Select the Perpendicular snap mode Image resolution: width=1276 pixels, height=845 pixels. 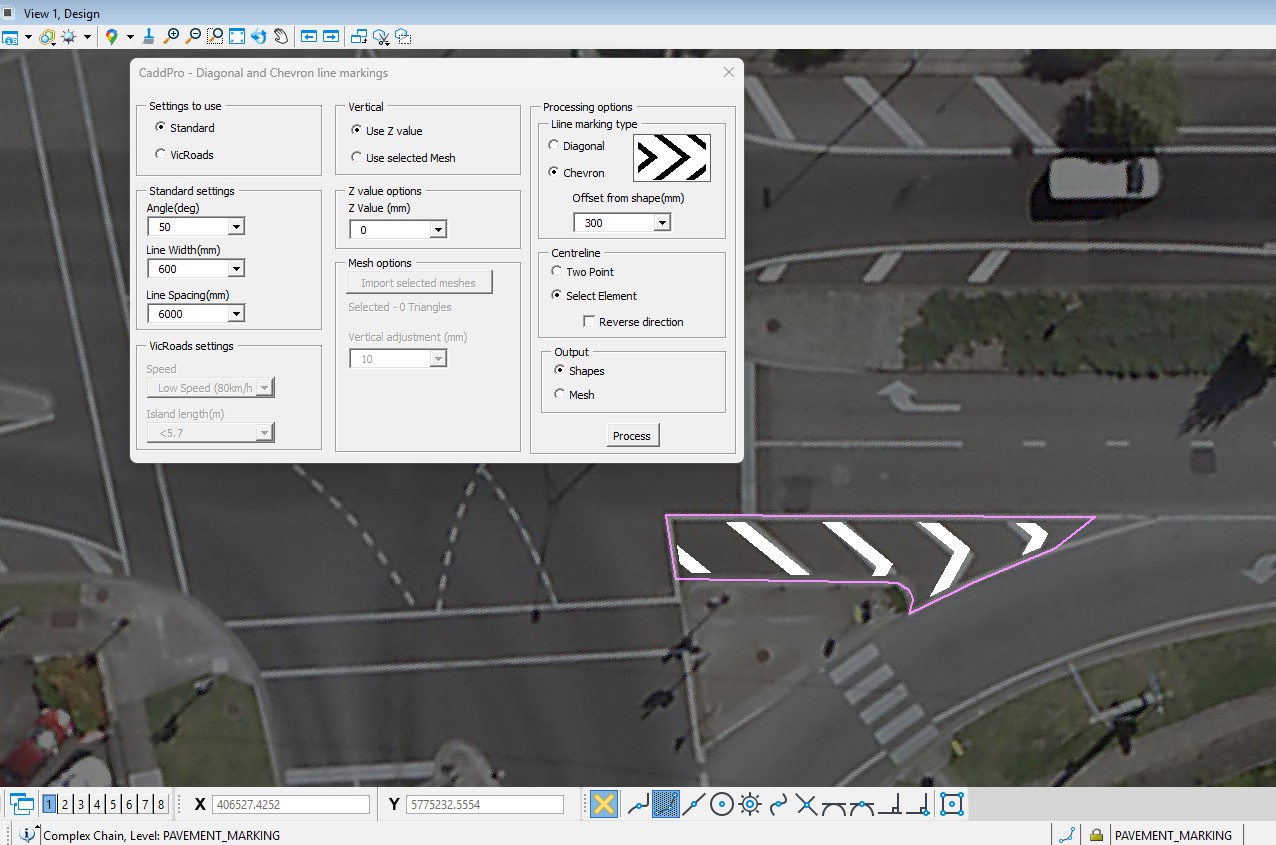(888, 803)
